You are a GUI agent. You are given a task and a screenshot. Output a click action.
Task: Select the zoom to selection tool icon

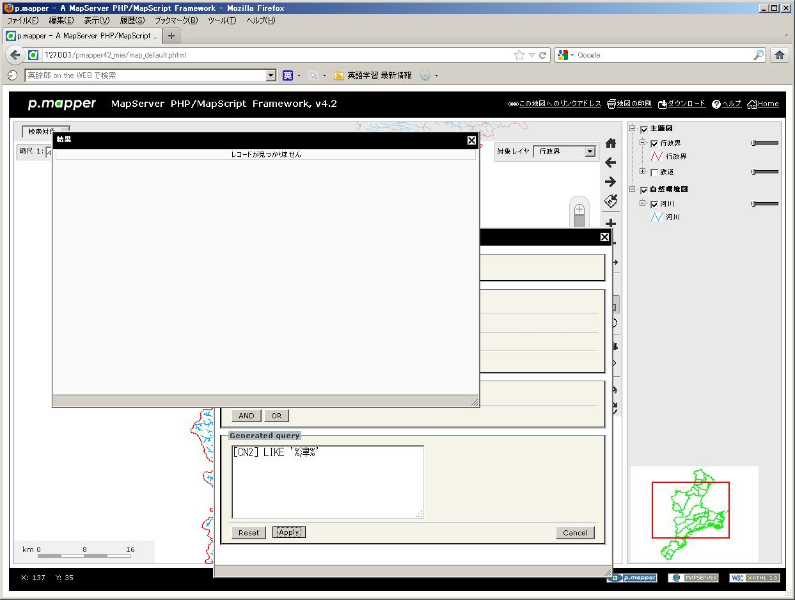tap(610, 201)
